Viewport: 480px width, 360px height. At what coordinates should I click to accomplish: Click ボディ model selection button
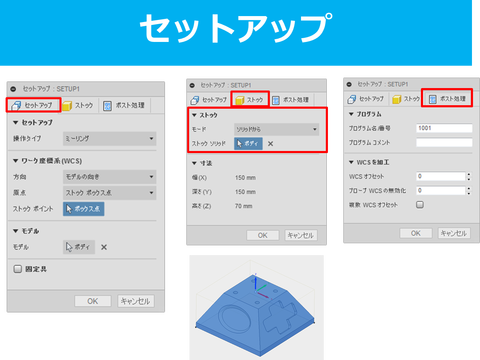coord(79,247)
